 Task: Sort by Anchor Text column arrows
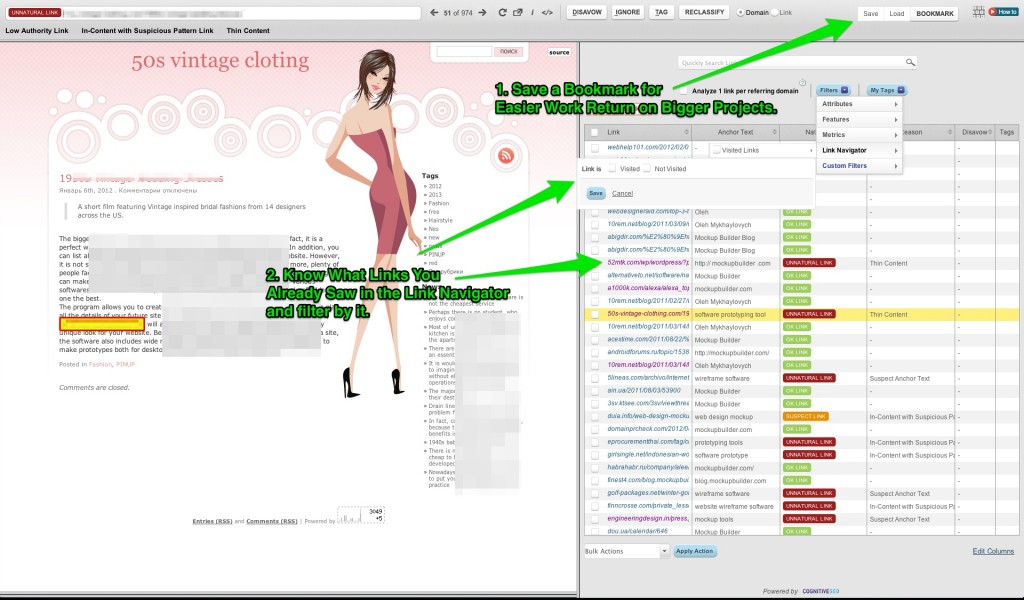775,132
